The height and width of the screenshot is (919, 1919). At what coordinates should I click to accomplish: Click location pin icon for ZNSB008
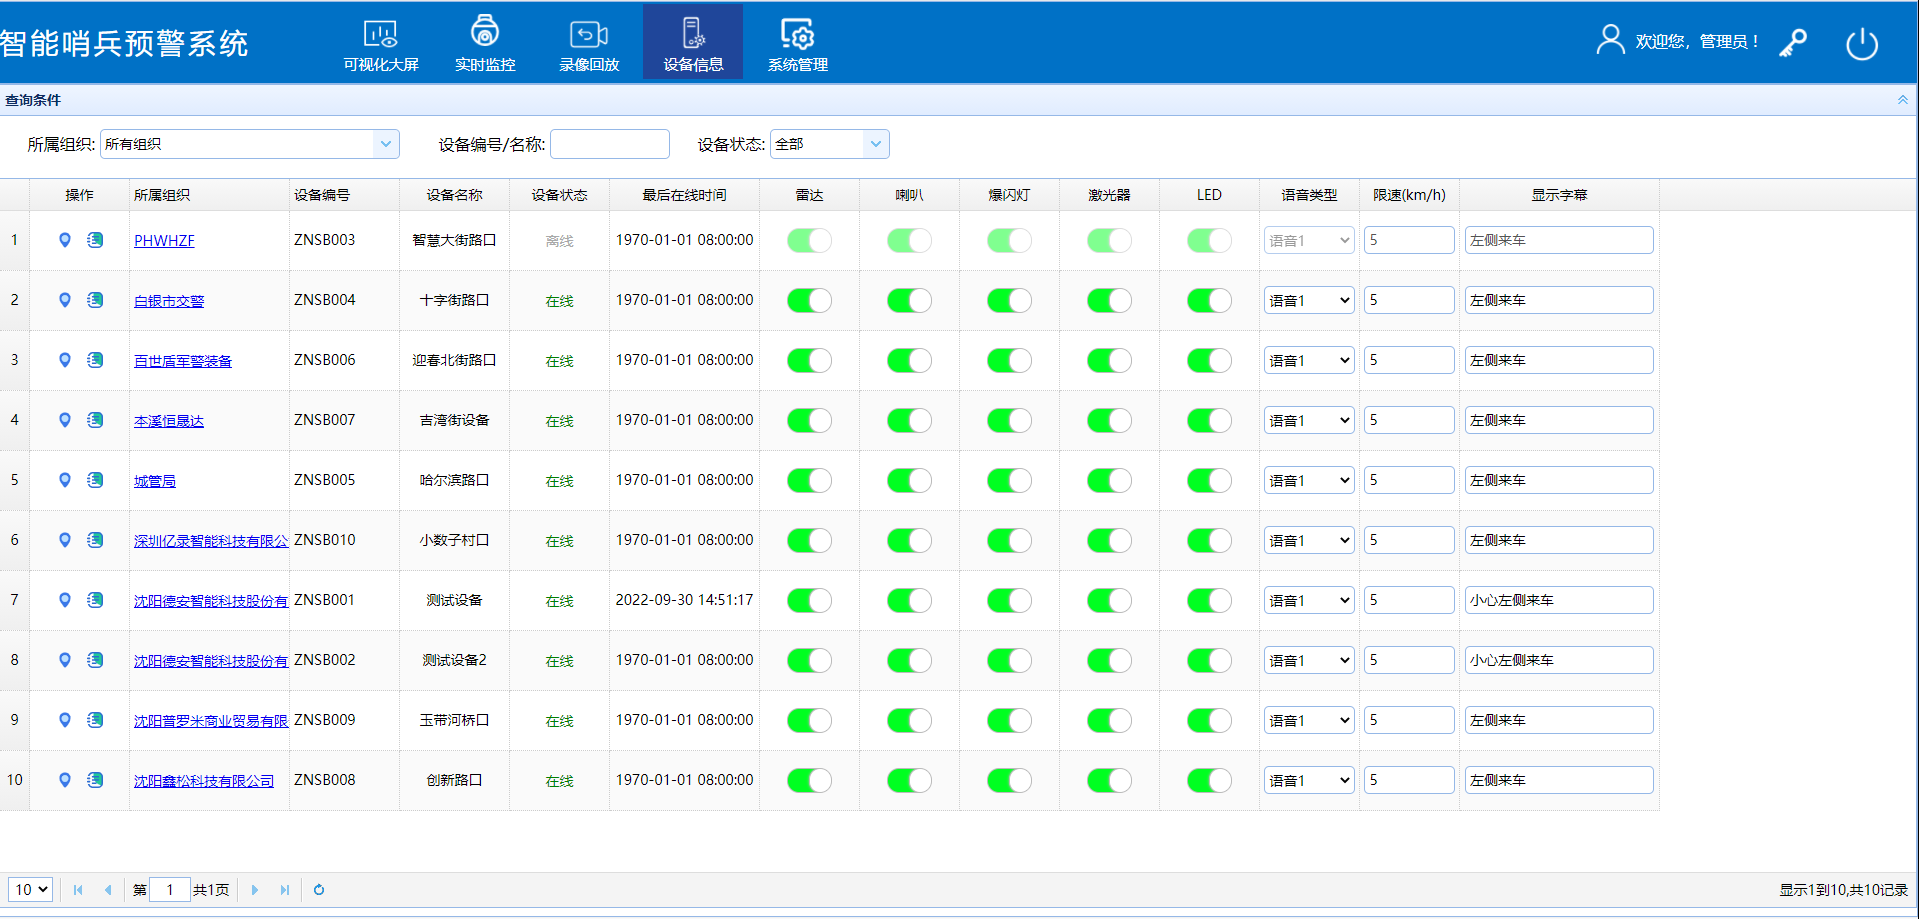(65, 780)
